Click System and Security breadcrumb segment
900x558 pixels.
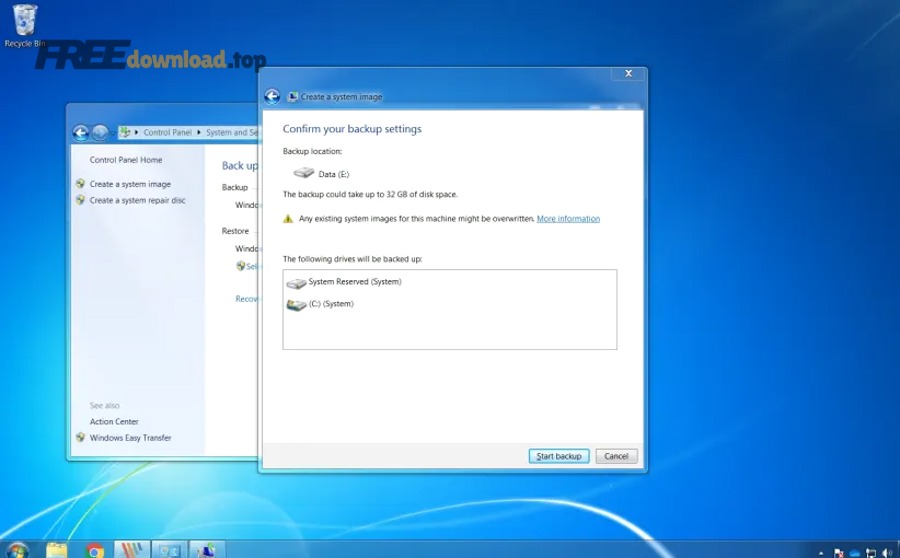[232, 132]
